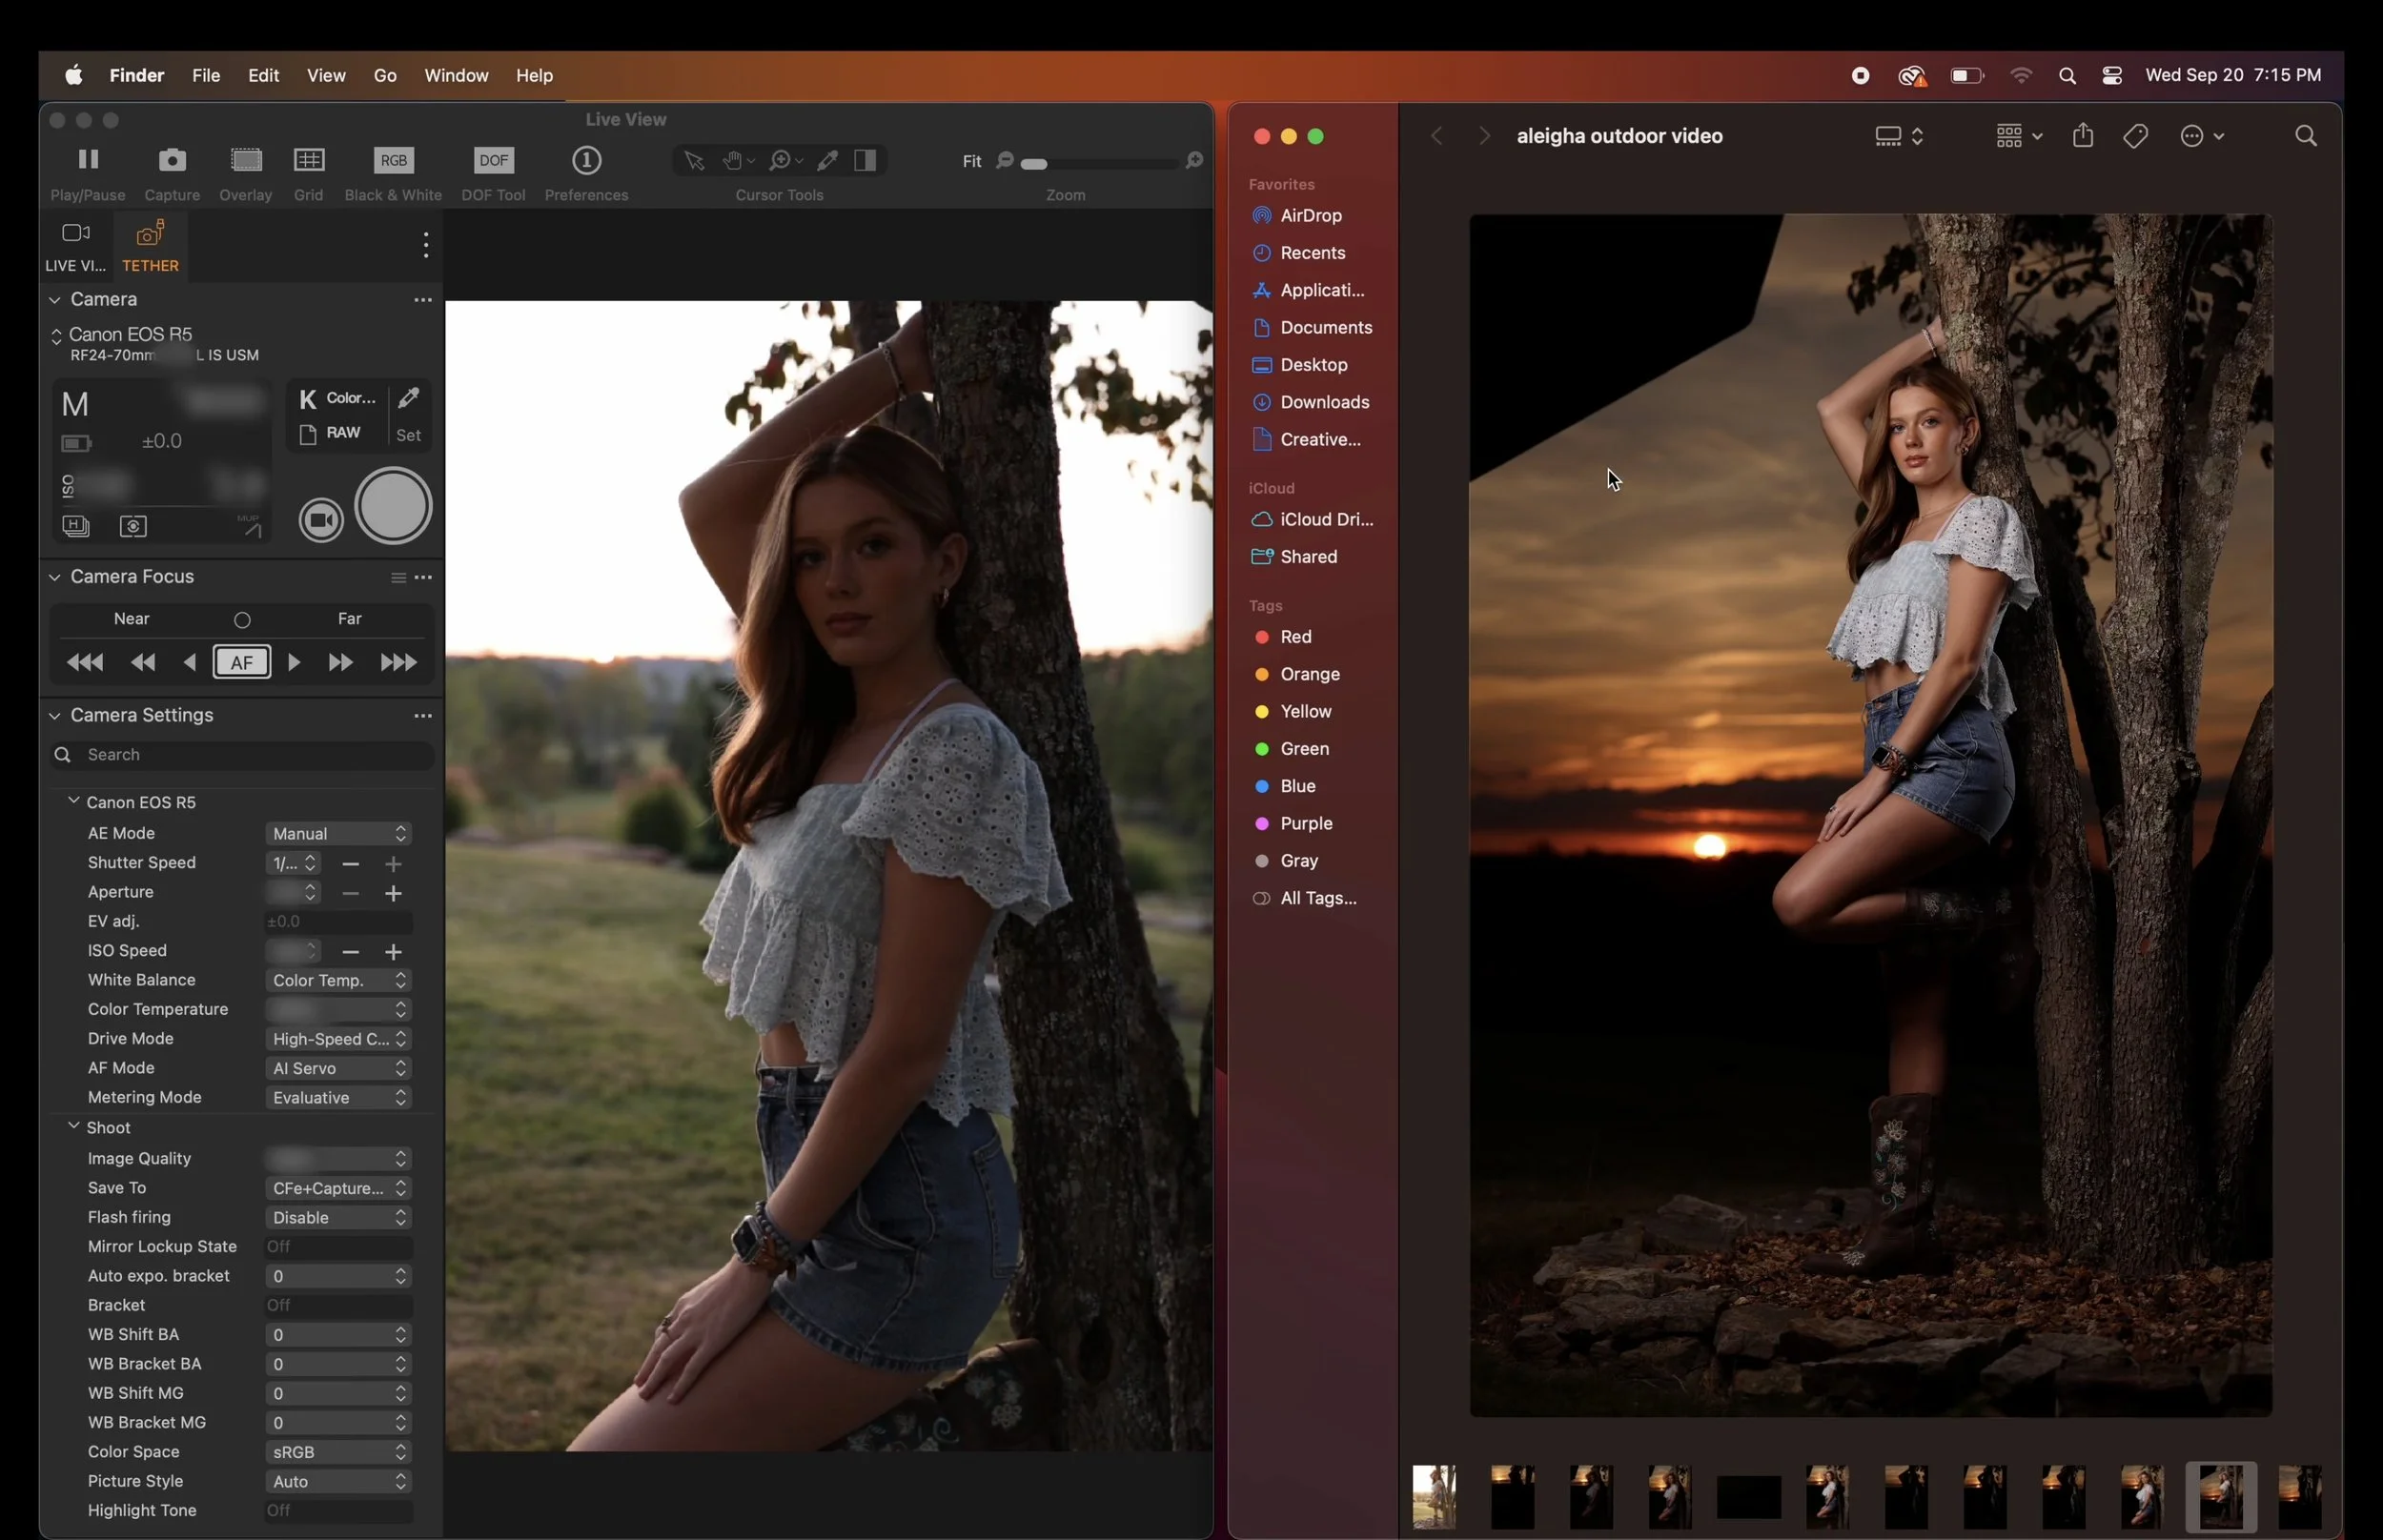Toggle the Grid overlay
Viewport: 2383px width, 1540px height.
[x=308, y=160]
